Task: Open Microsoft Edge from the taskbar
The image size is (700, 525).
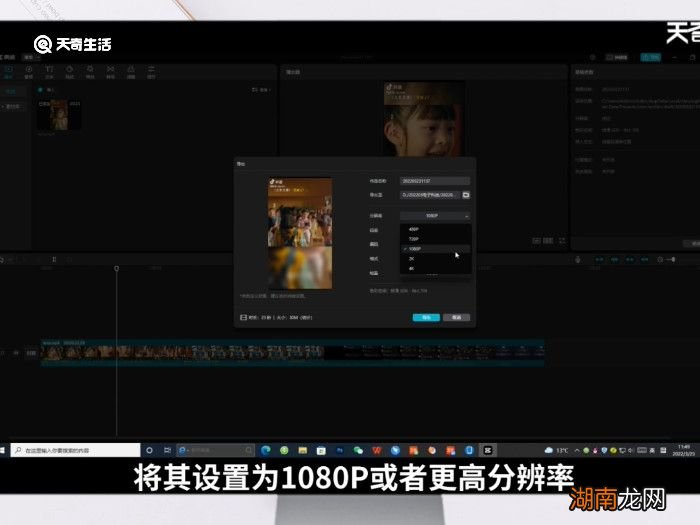Action: point(266,450)
